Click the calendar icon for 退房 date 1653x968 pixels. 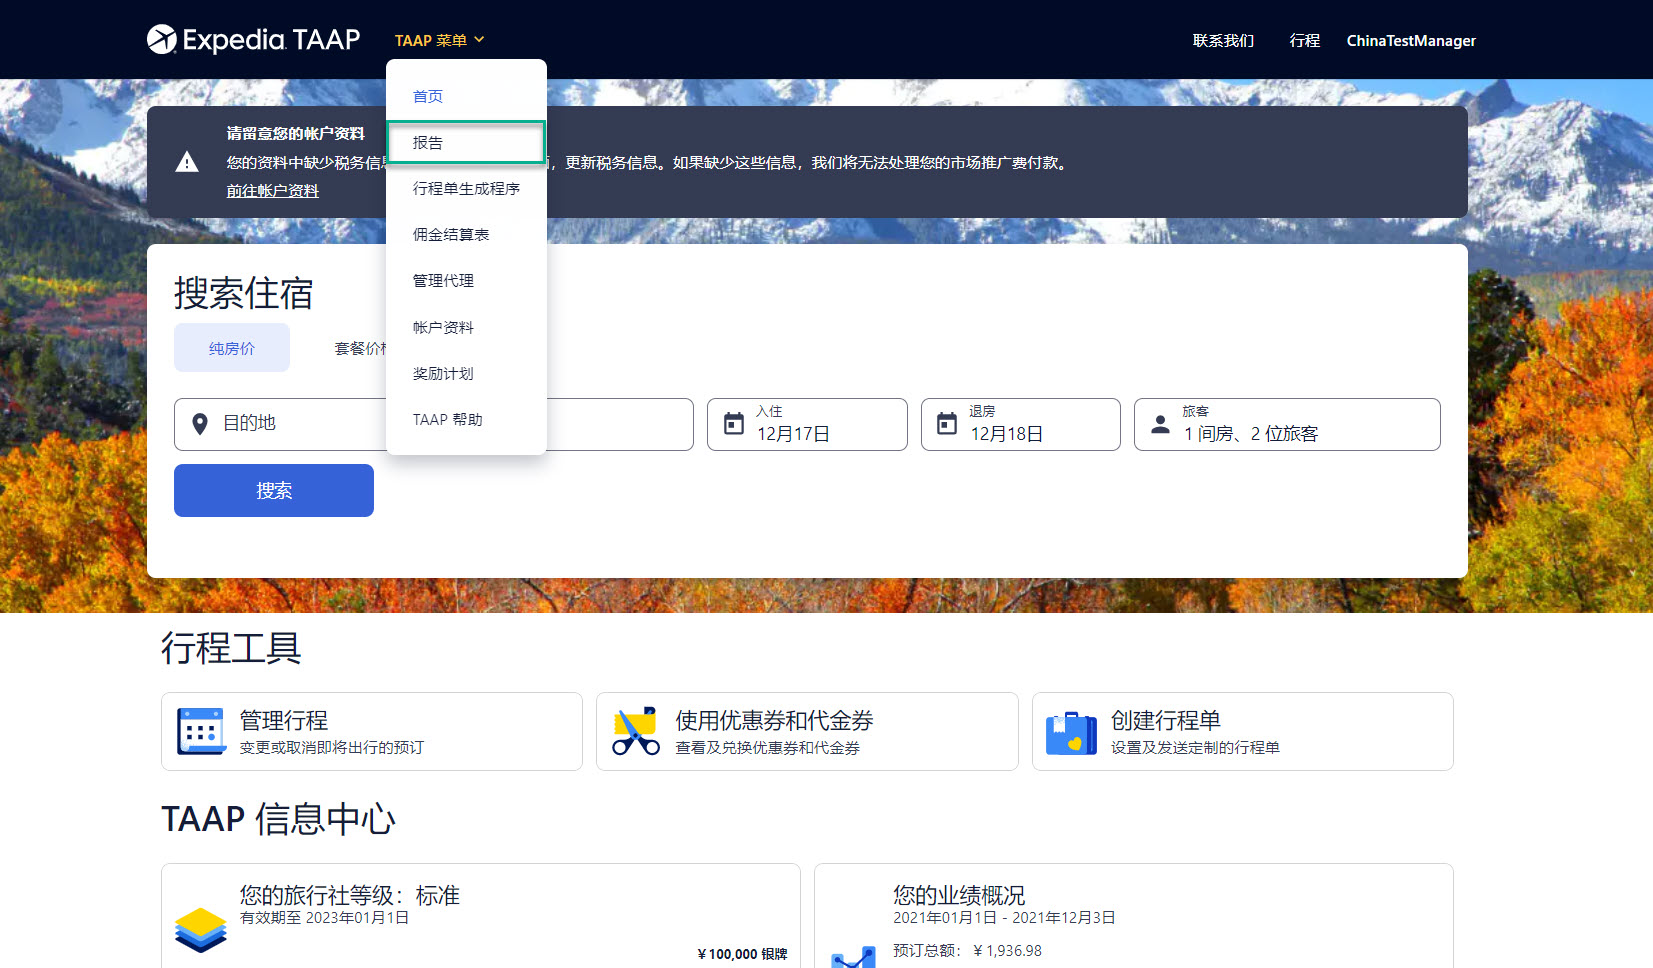tap(947, 424)
